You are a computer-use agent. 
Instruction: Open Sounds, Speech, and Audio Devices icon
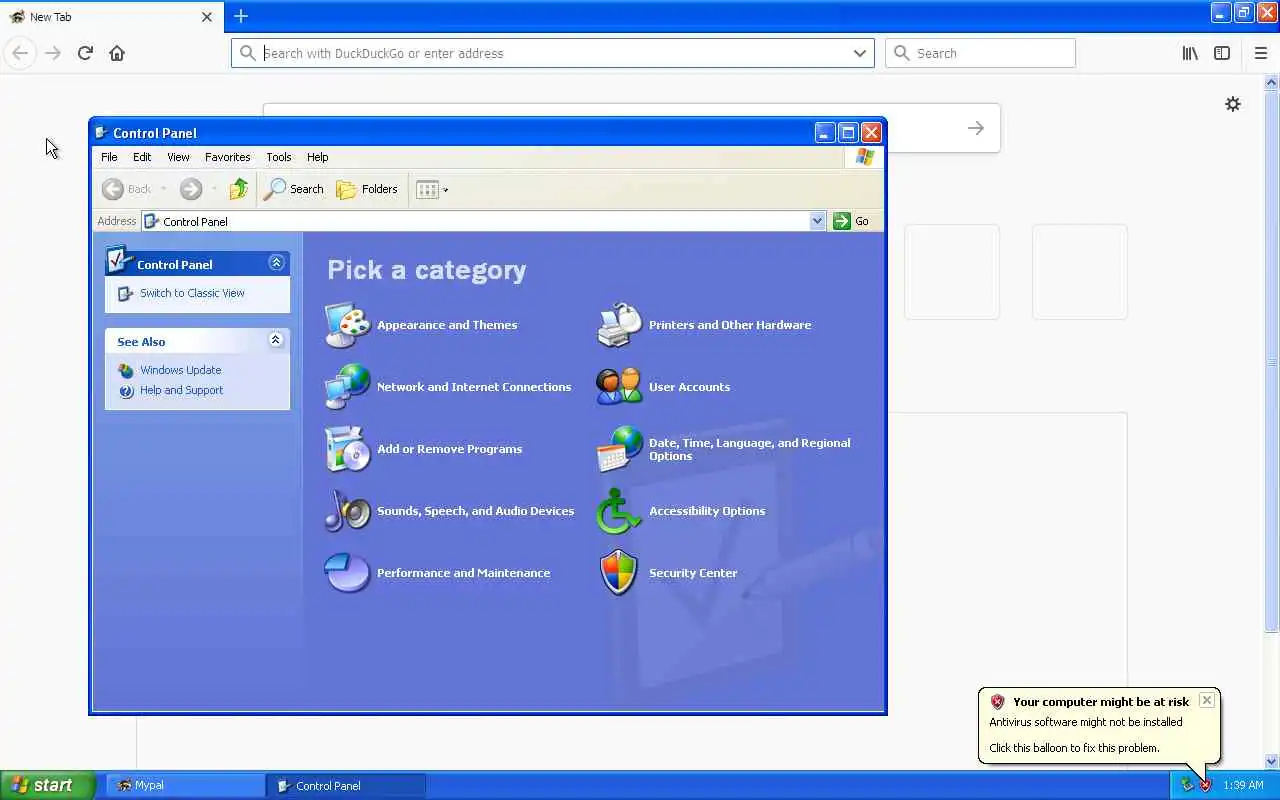point(347,511)
